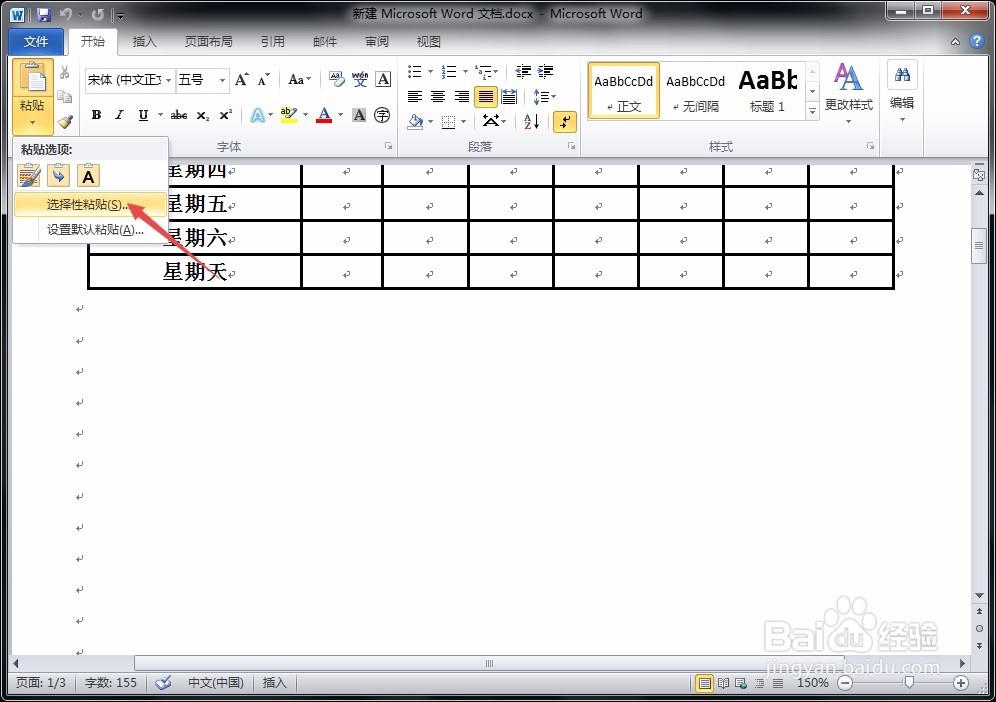This screenshot has width=996, height=702.
Task: Switch to Full Screen Reading view
Action: (723, 684)
